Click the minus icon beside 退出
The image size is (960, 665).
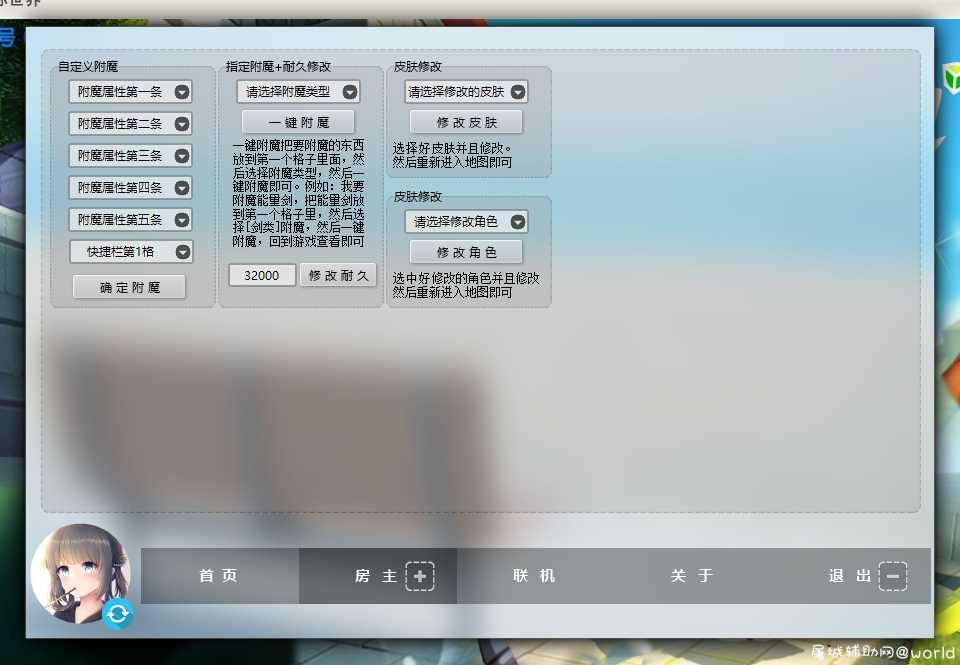(x=893, y=576)
